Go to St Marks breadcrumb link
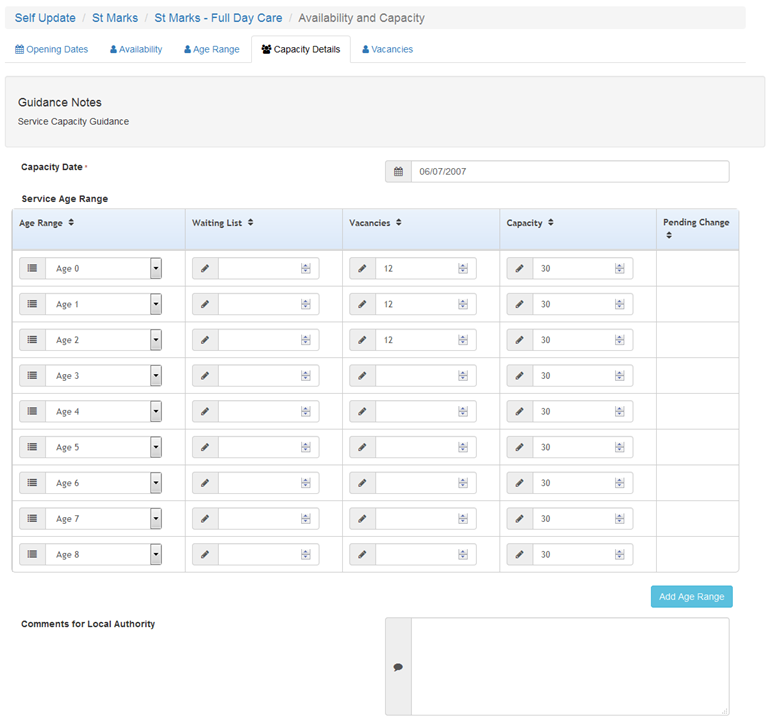Image resolution: width=770 pixels, height=723 pixels. coord(115,18)
